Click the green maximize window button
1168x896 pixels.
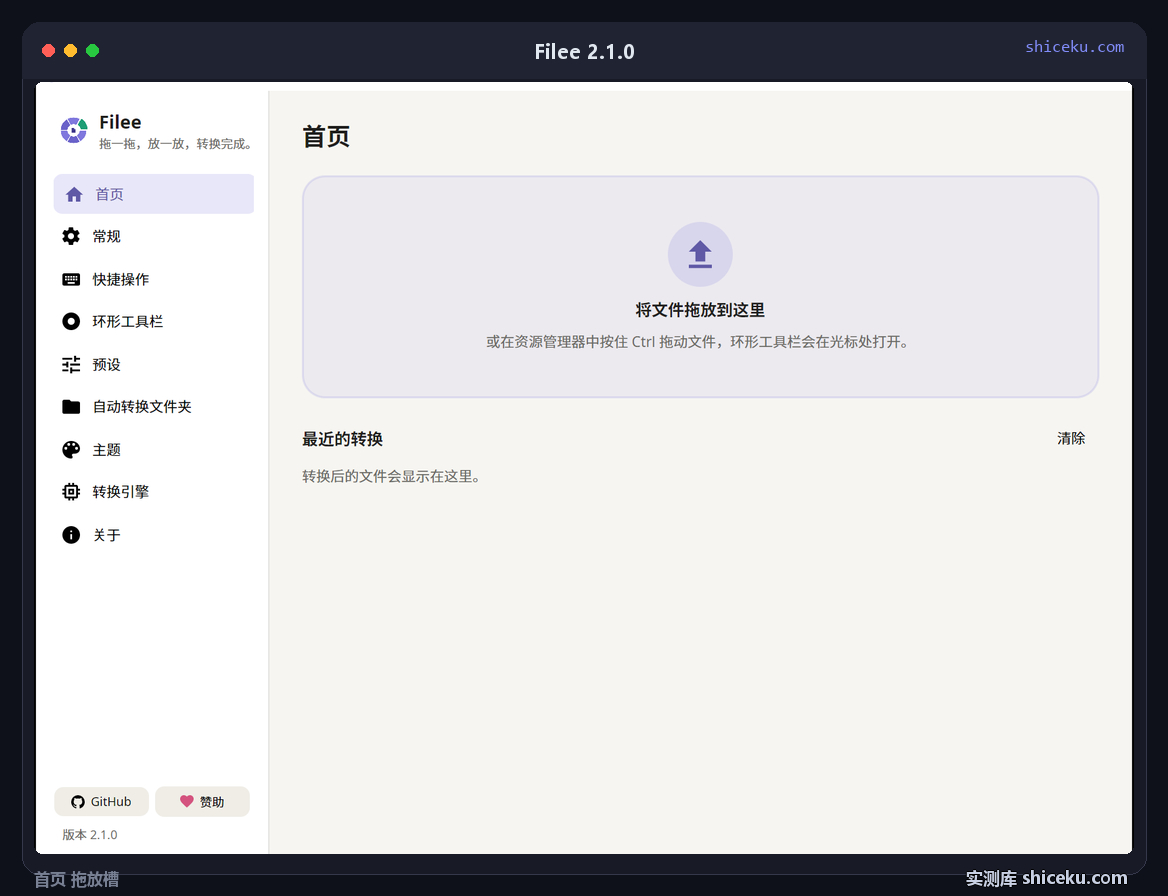tap(93, 51)
